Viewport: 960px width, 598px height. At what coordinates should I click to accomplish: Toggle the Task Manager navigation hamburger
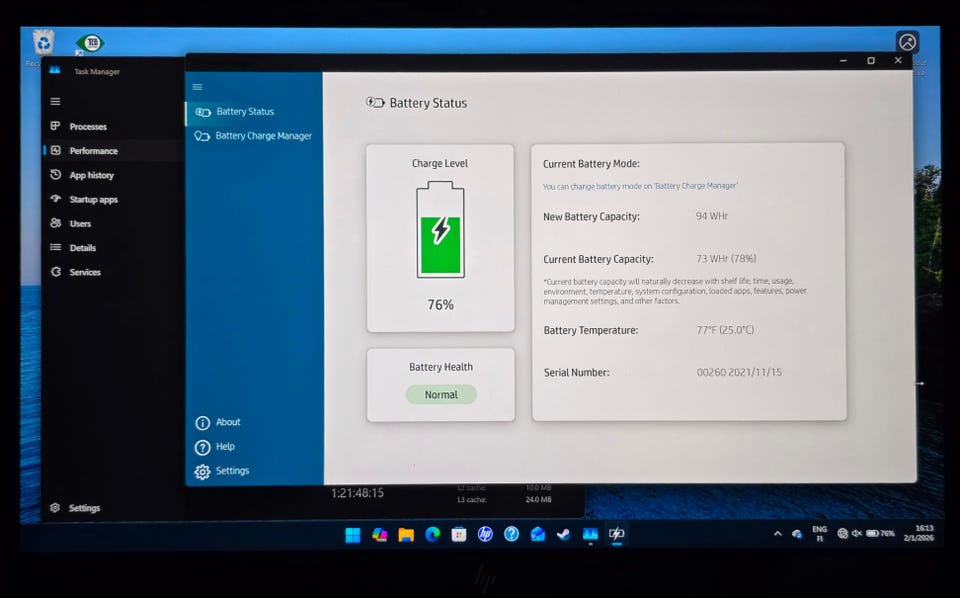click(x=56, y=102)
